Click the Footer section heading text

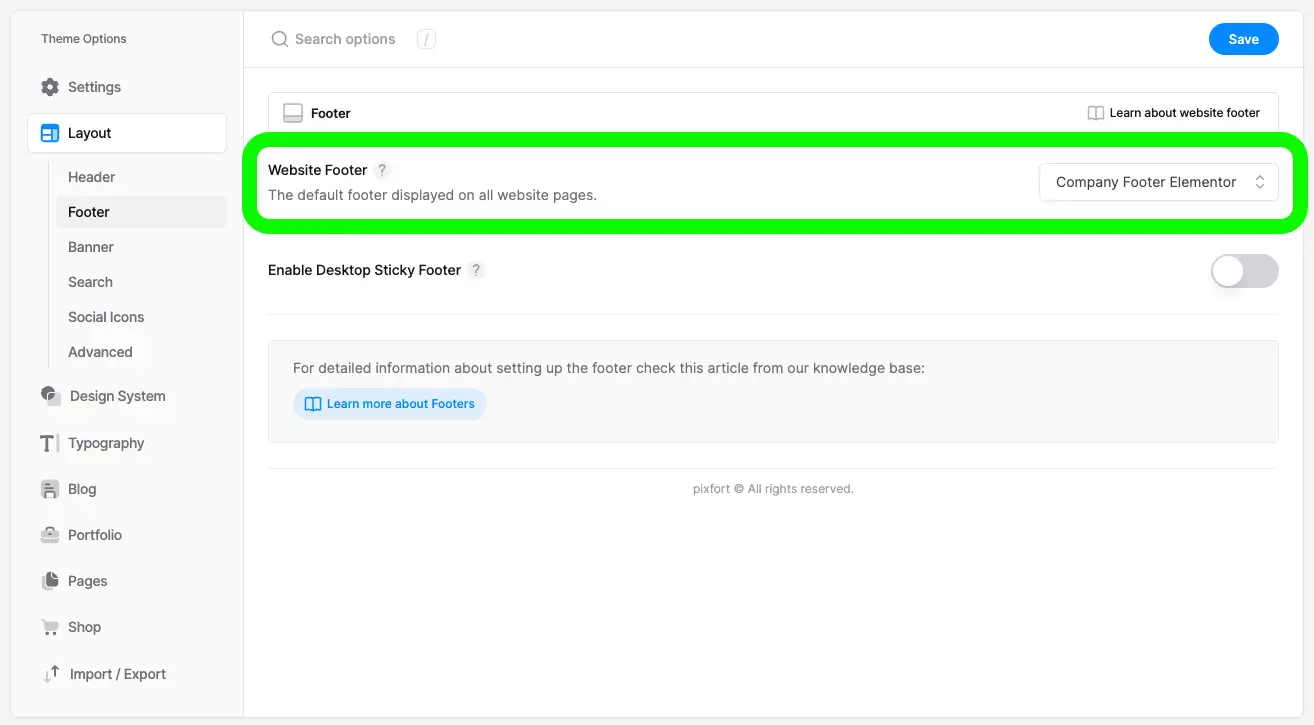[331, 113]
